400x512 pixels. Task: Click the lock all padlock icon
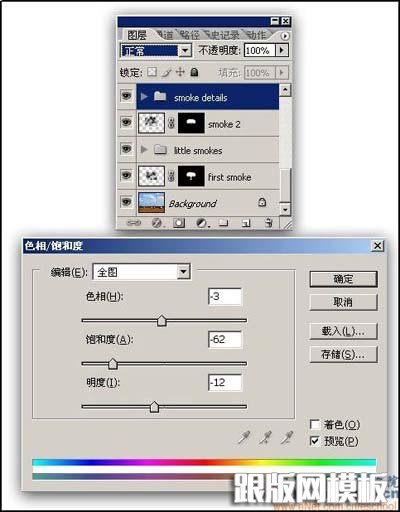tap(194, 72)
